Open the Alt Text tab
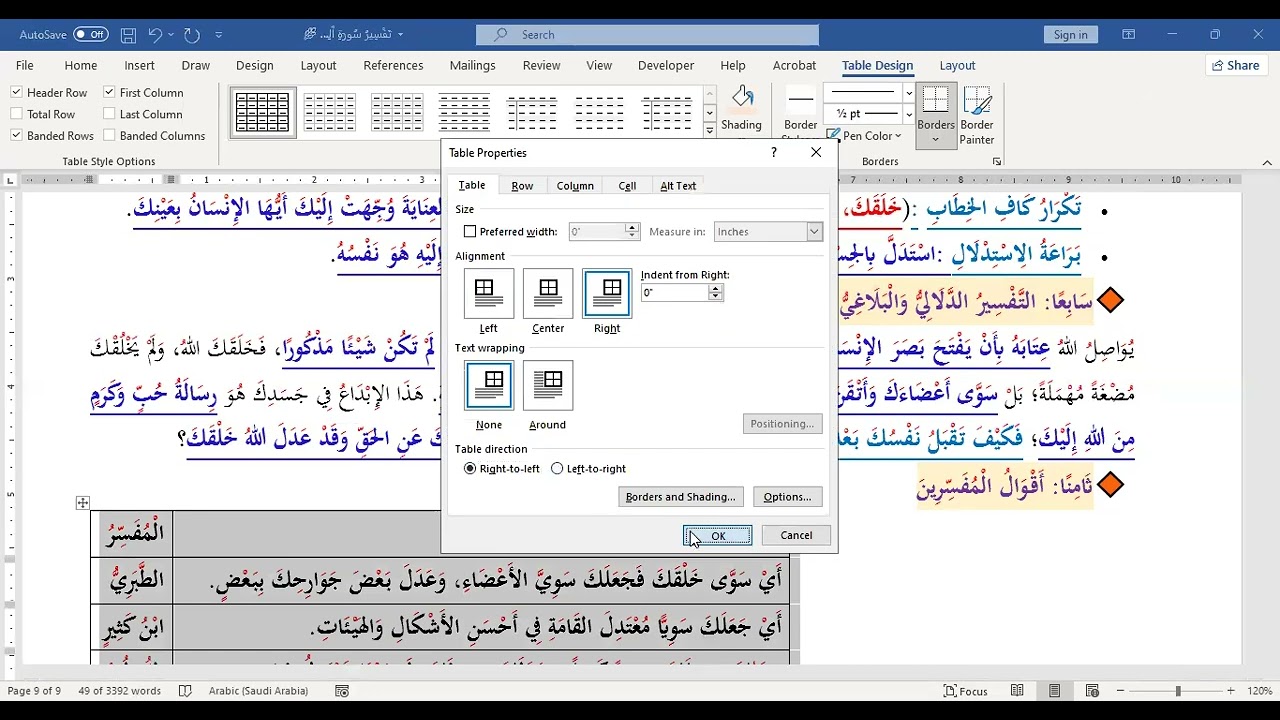 pyautogui.click(x=678, y=186)
